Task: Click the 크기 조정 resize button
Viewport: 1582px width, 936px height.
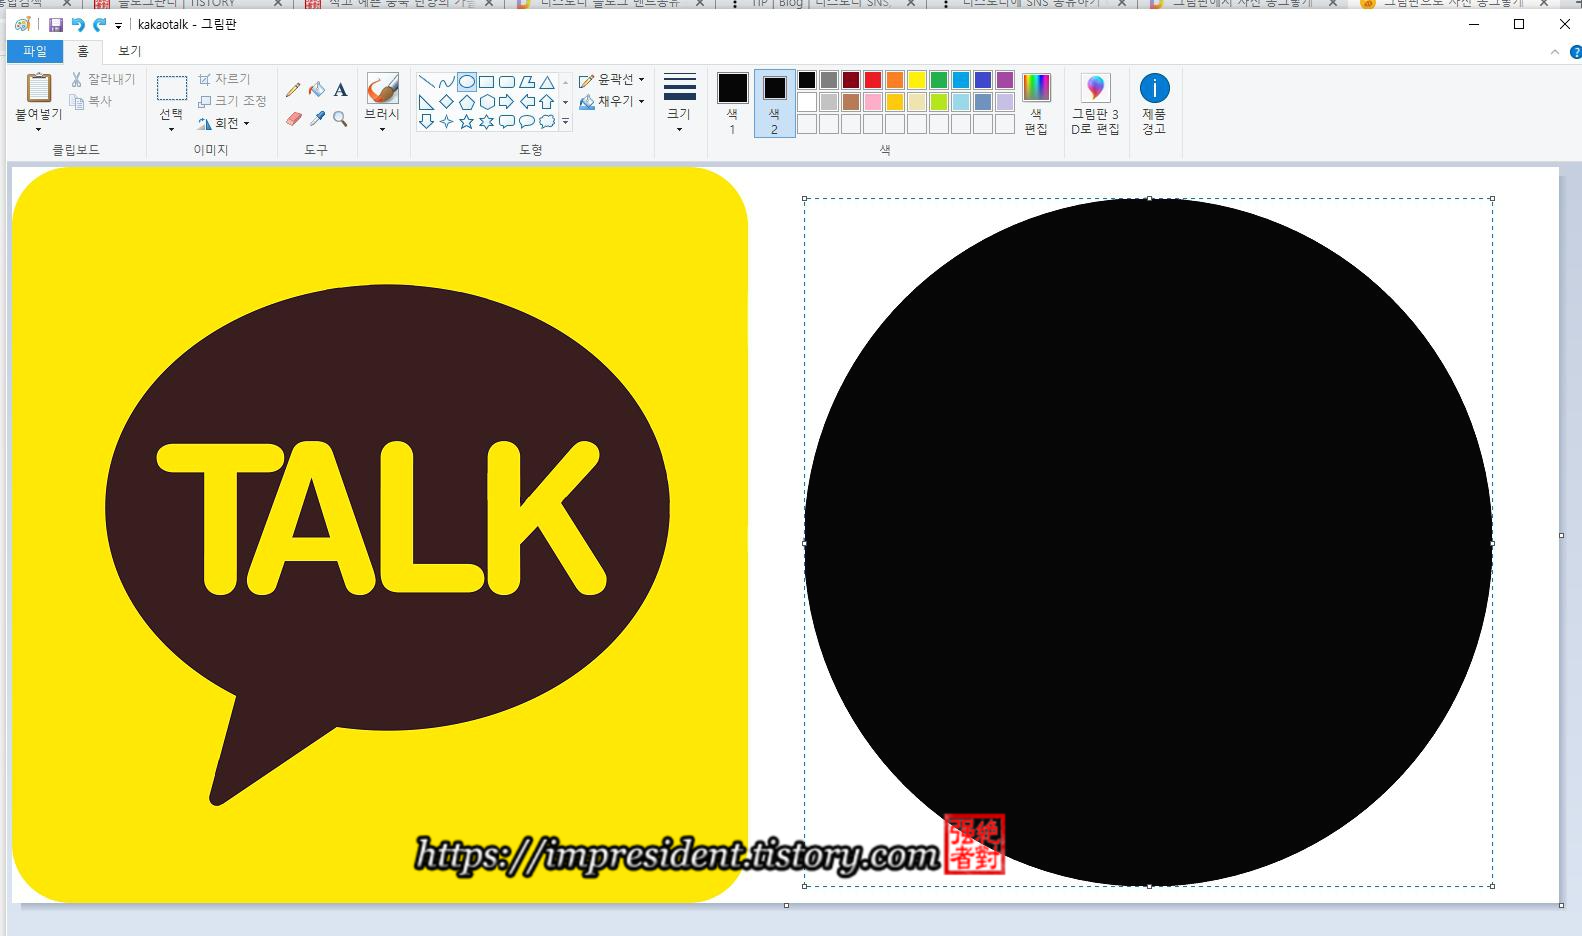Action: 232,101
